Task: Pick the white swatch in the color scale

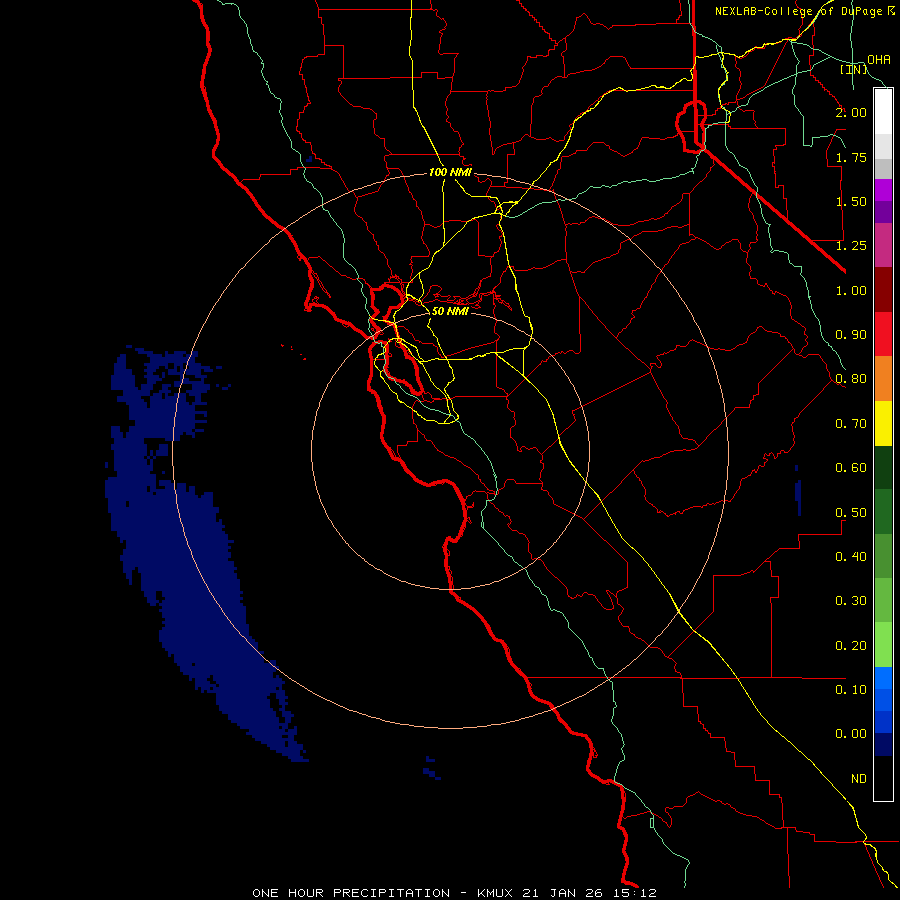Action: pos(883,112)
